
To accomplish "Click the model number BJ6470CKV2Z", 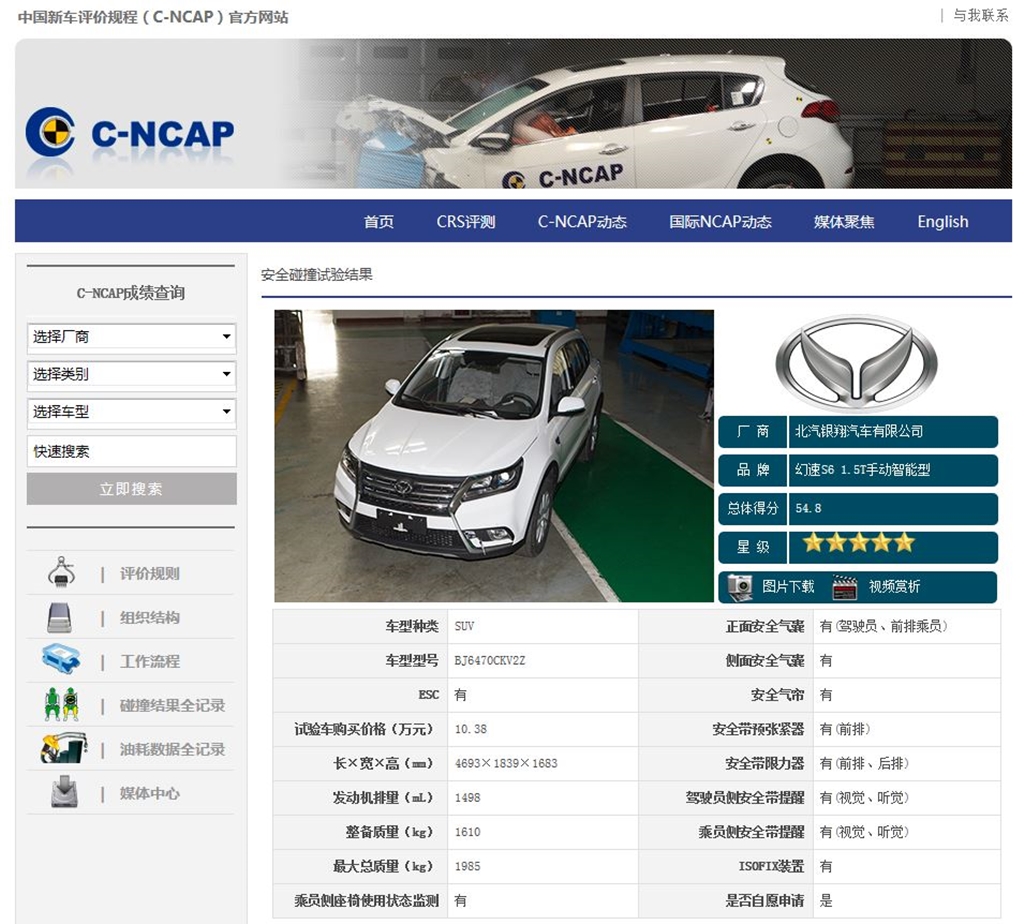I will click(489, 660).
